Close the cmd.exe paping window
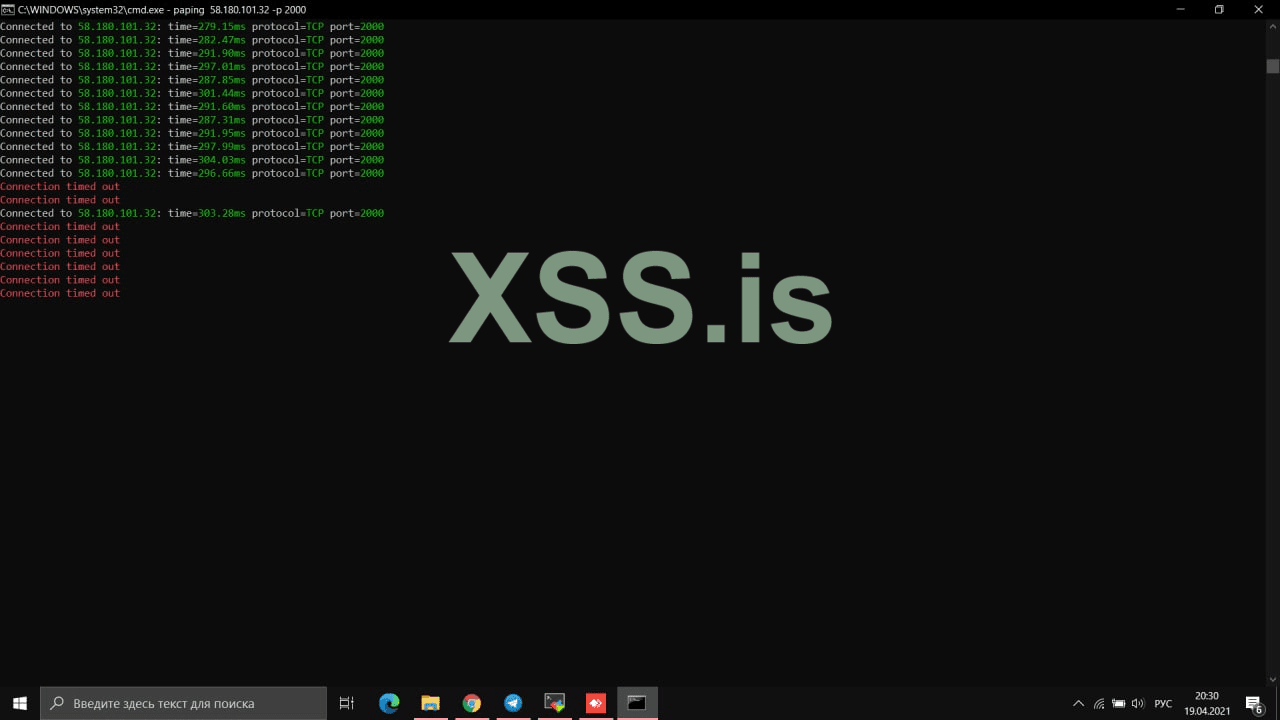This screenshot has height=720, width=1280. click(x=1259, y=9)
